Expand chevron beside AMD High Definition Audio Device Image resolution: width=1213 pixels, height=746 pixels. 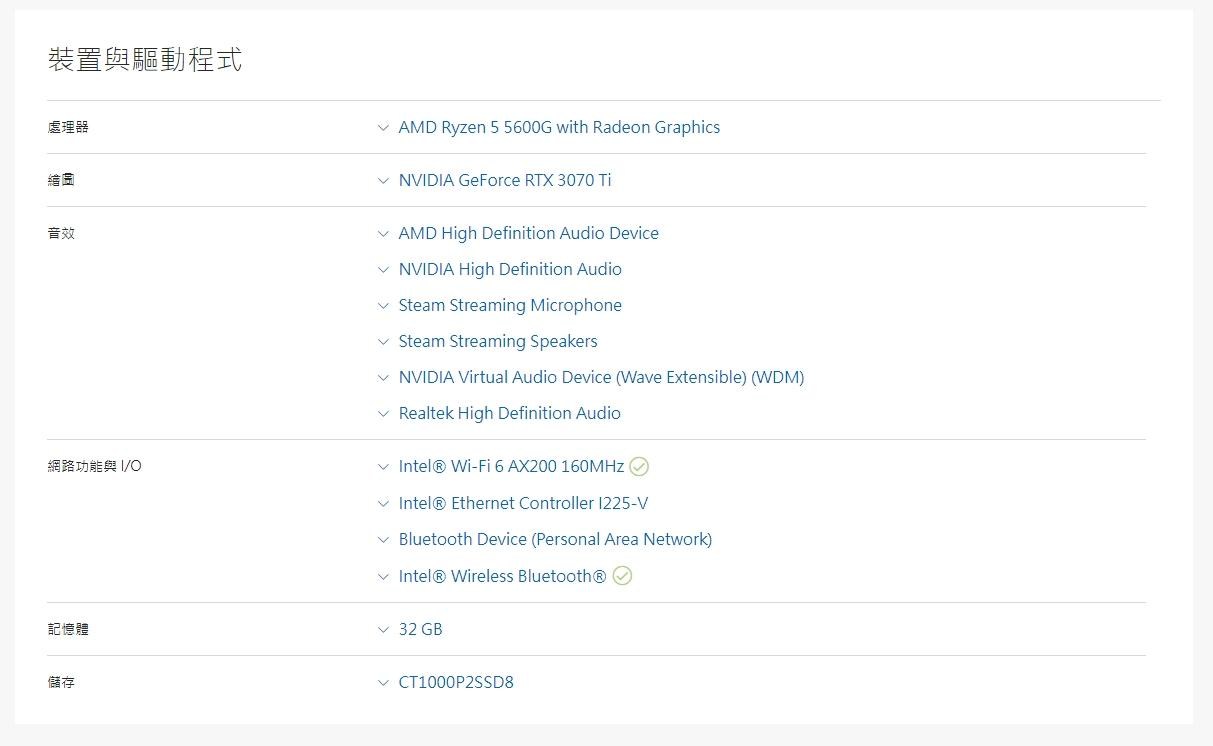[x=383, y=234]
